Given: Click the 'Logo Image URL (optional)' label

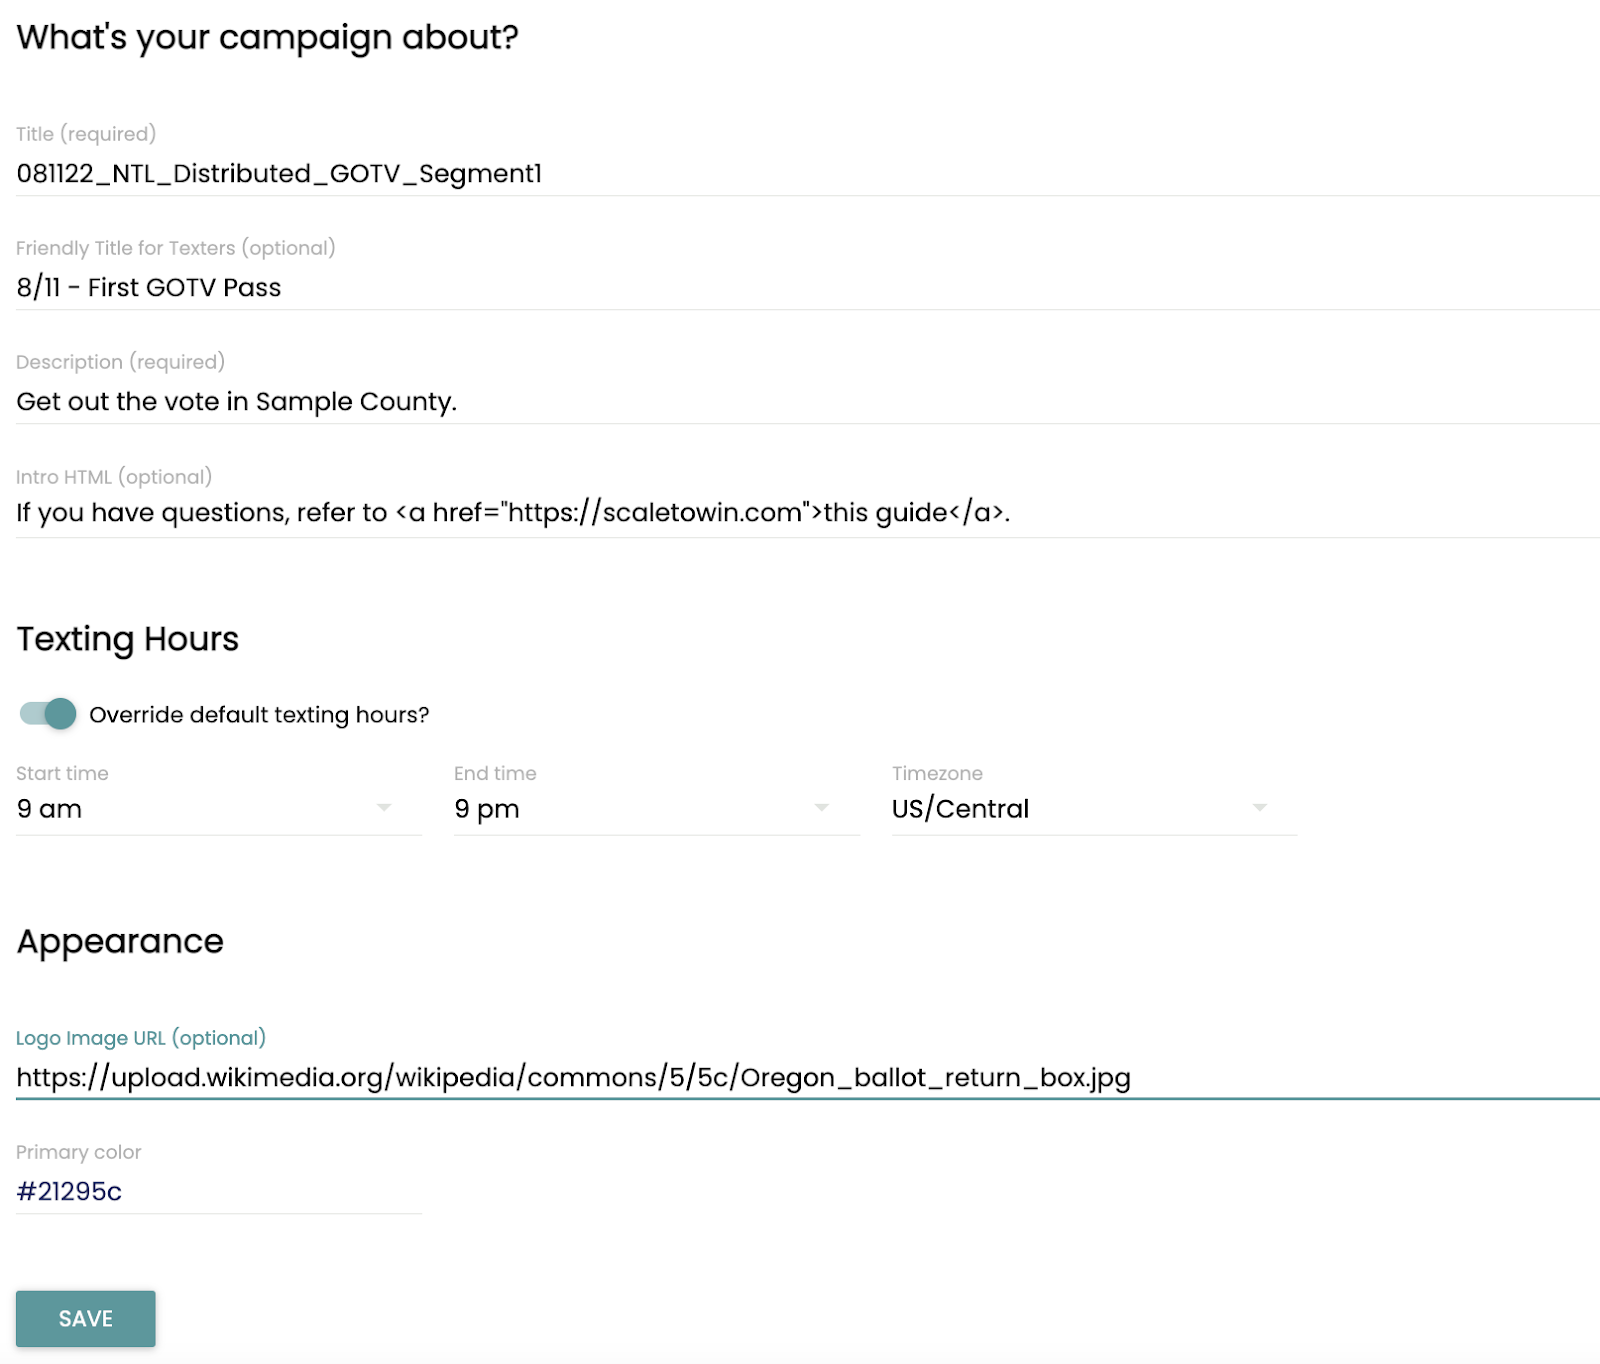Looking at the screenshot, I should click(141, 1038).
